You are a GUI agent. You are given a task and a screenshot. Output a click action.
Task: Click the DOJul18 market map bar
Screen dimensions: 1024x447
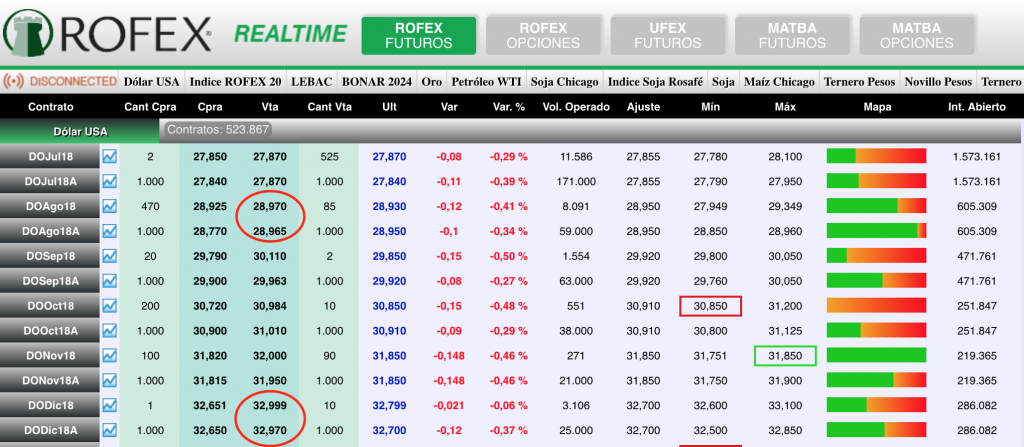876,156
